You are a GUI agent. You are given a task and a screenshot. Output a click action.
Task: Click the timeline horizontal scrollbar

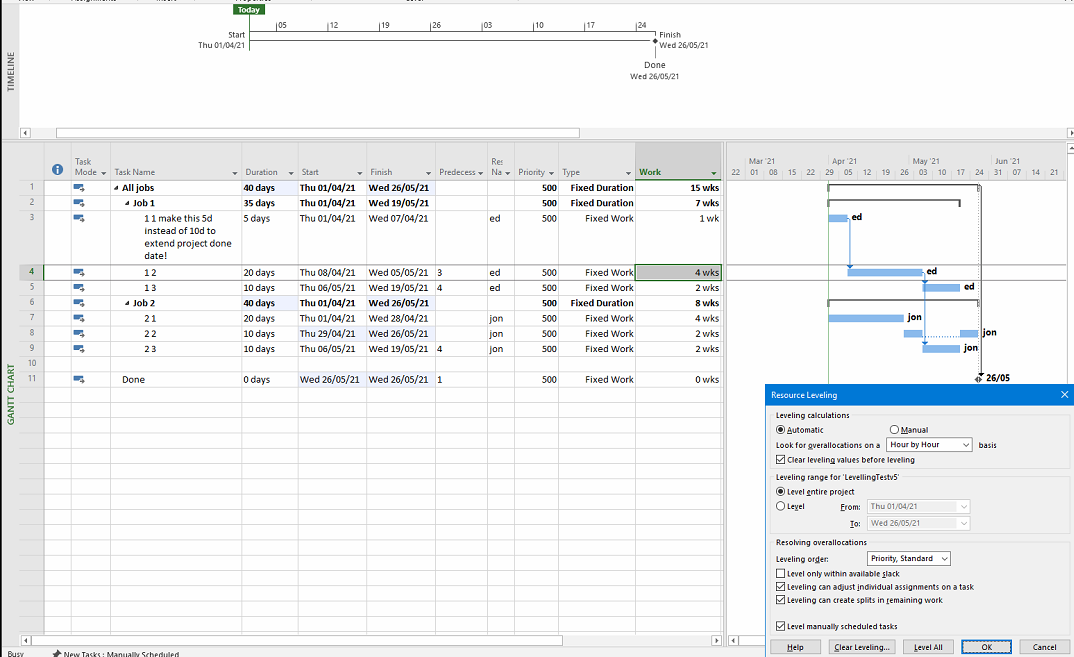click(x=318, y=133)
